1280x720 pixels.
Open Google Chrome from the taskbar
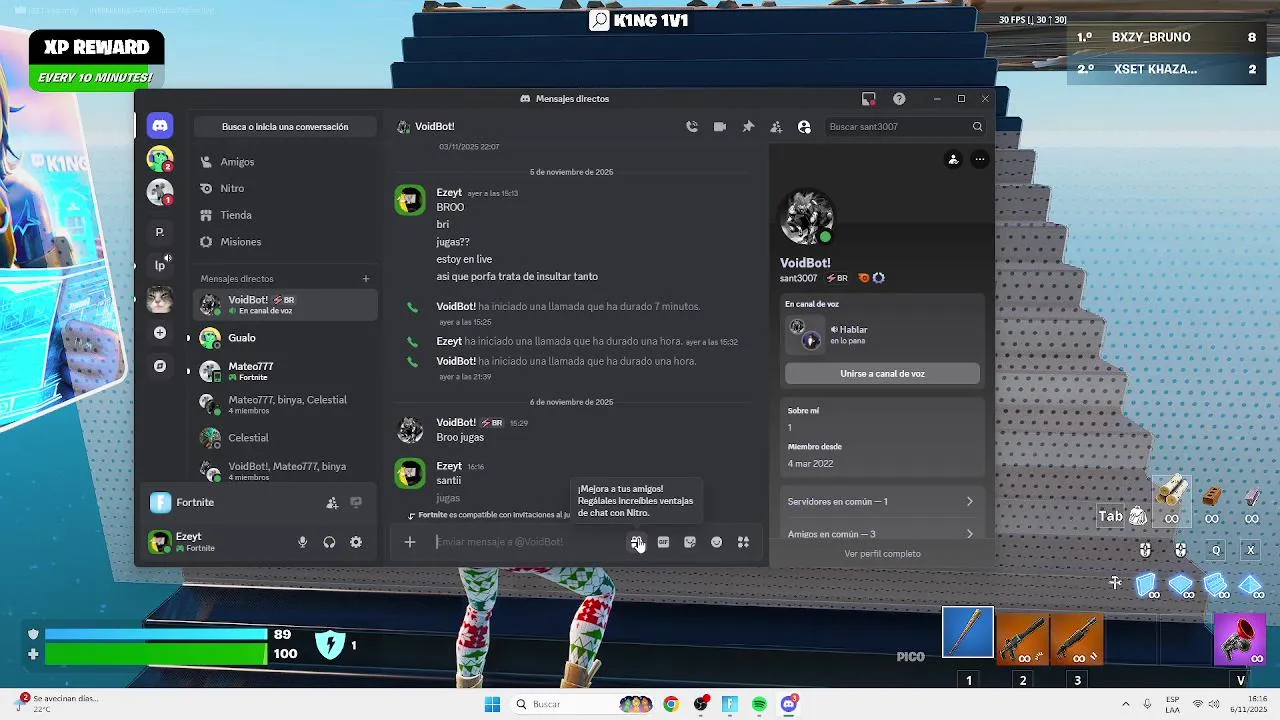click(x=671, y=704)
